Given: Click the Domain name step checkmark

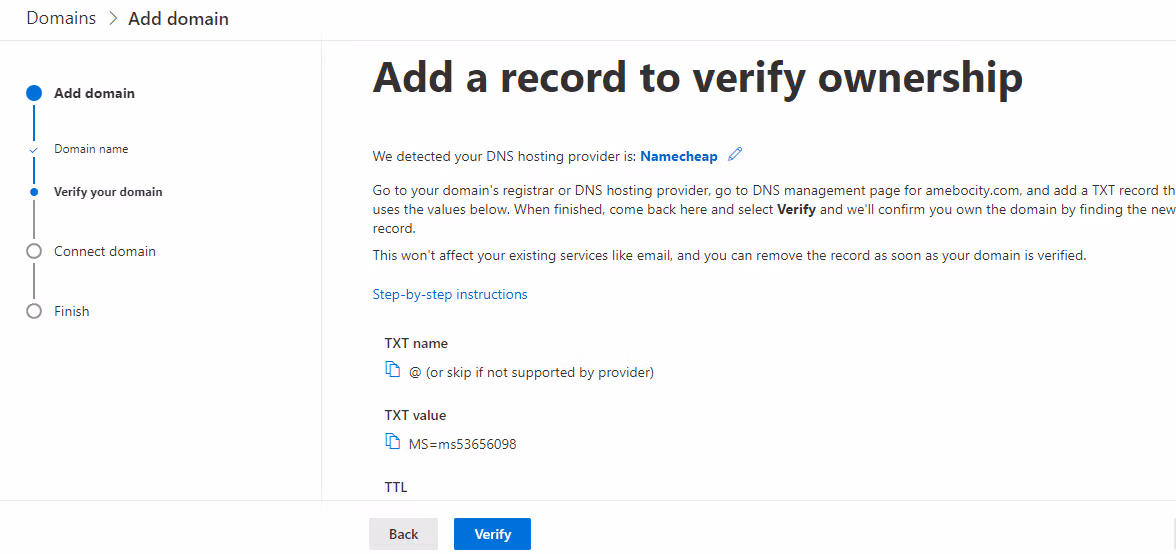Looking at the screenshot, I should [x=34, y=150].
